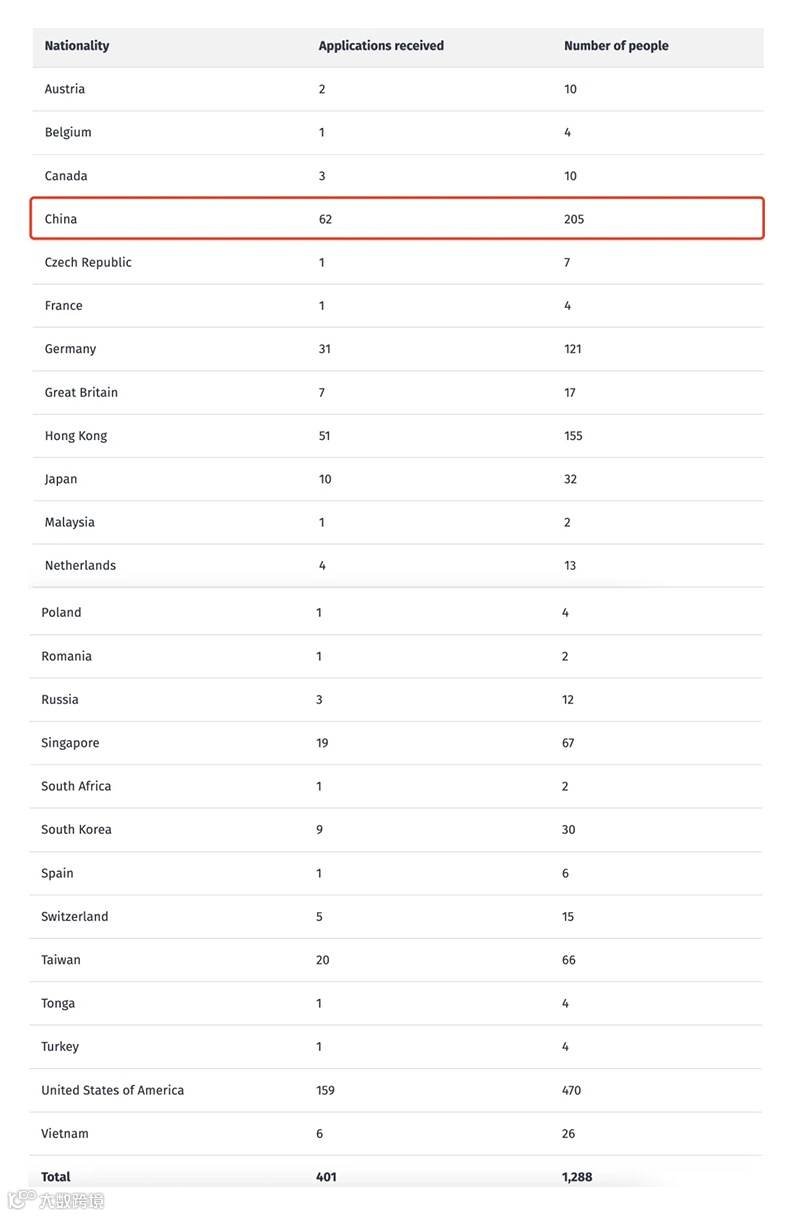The image size is (794, 1216).
Task: Select the Austria row label
Action: click(65, 89)
